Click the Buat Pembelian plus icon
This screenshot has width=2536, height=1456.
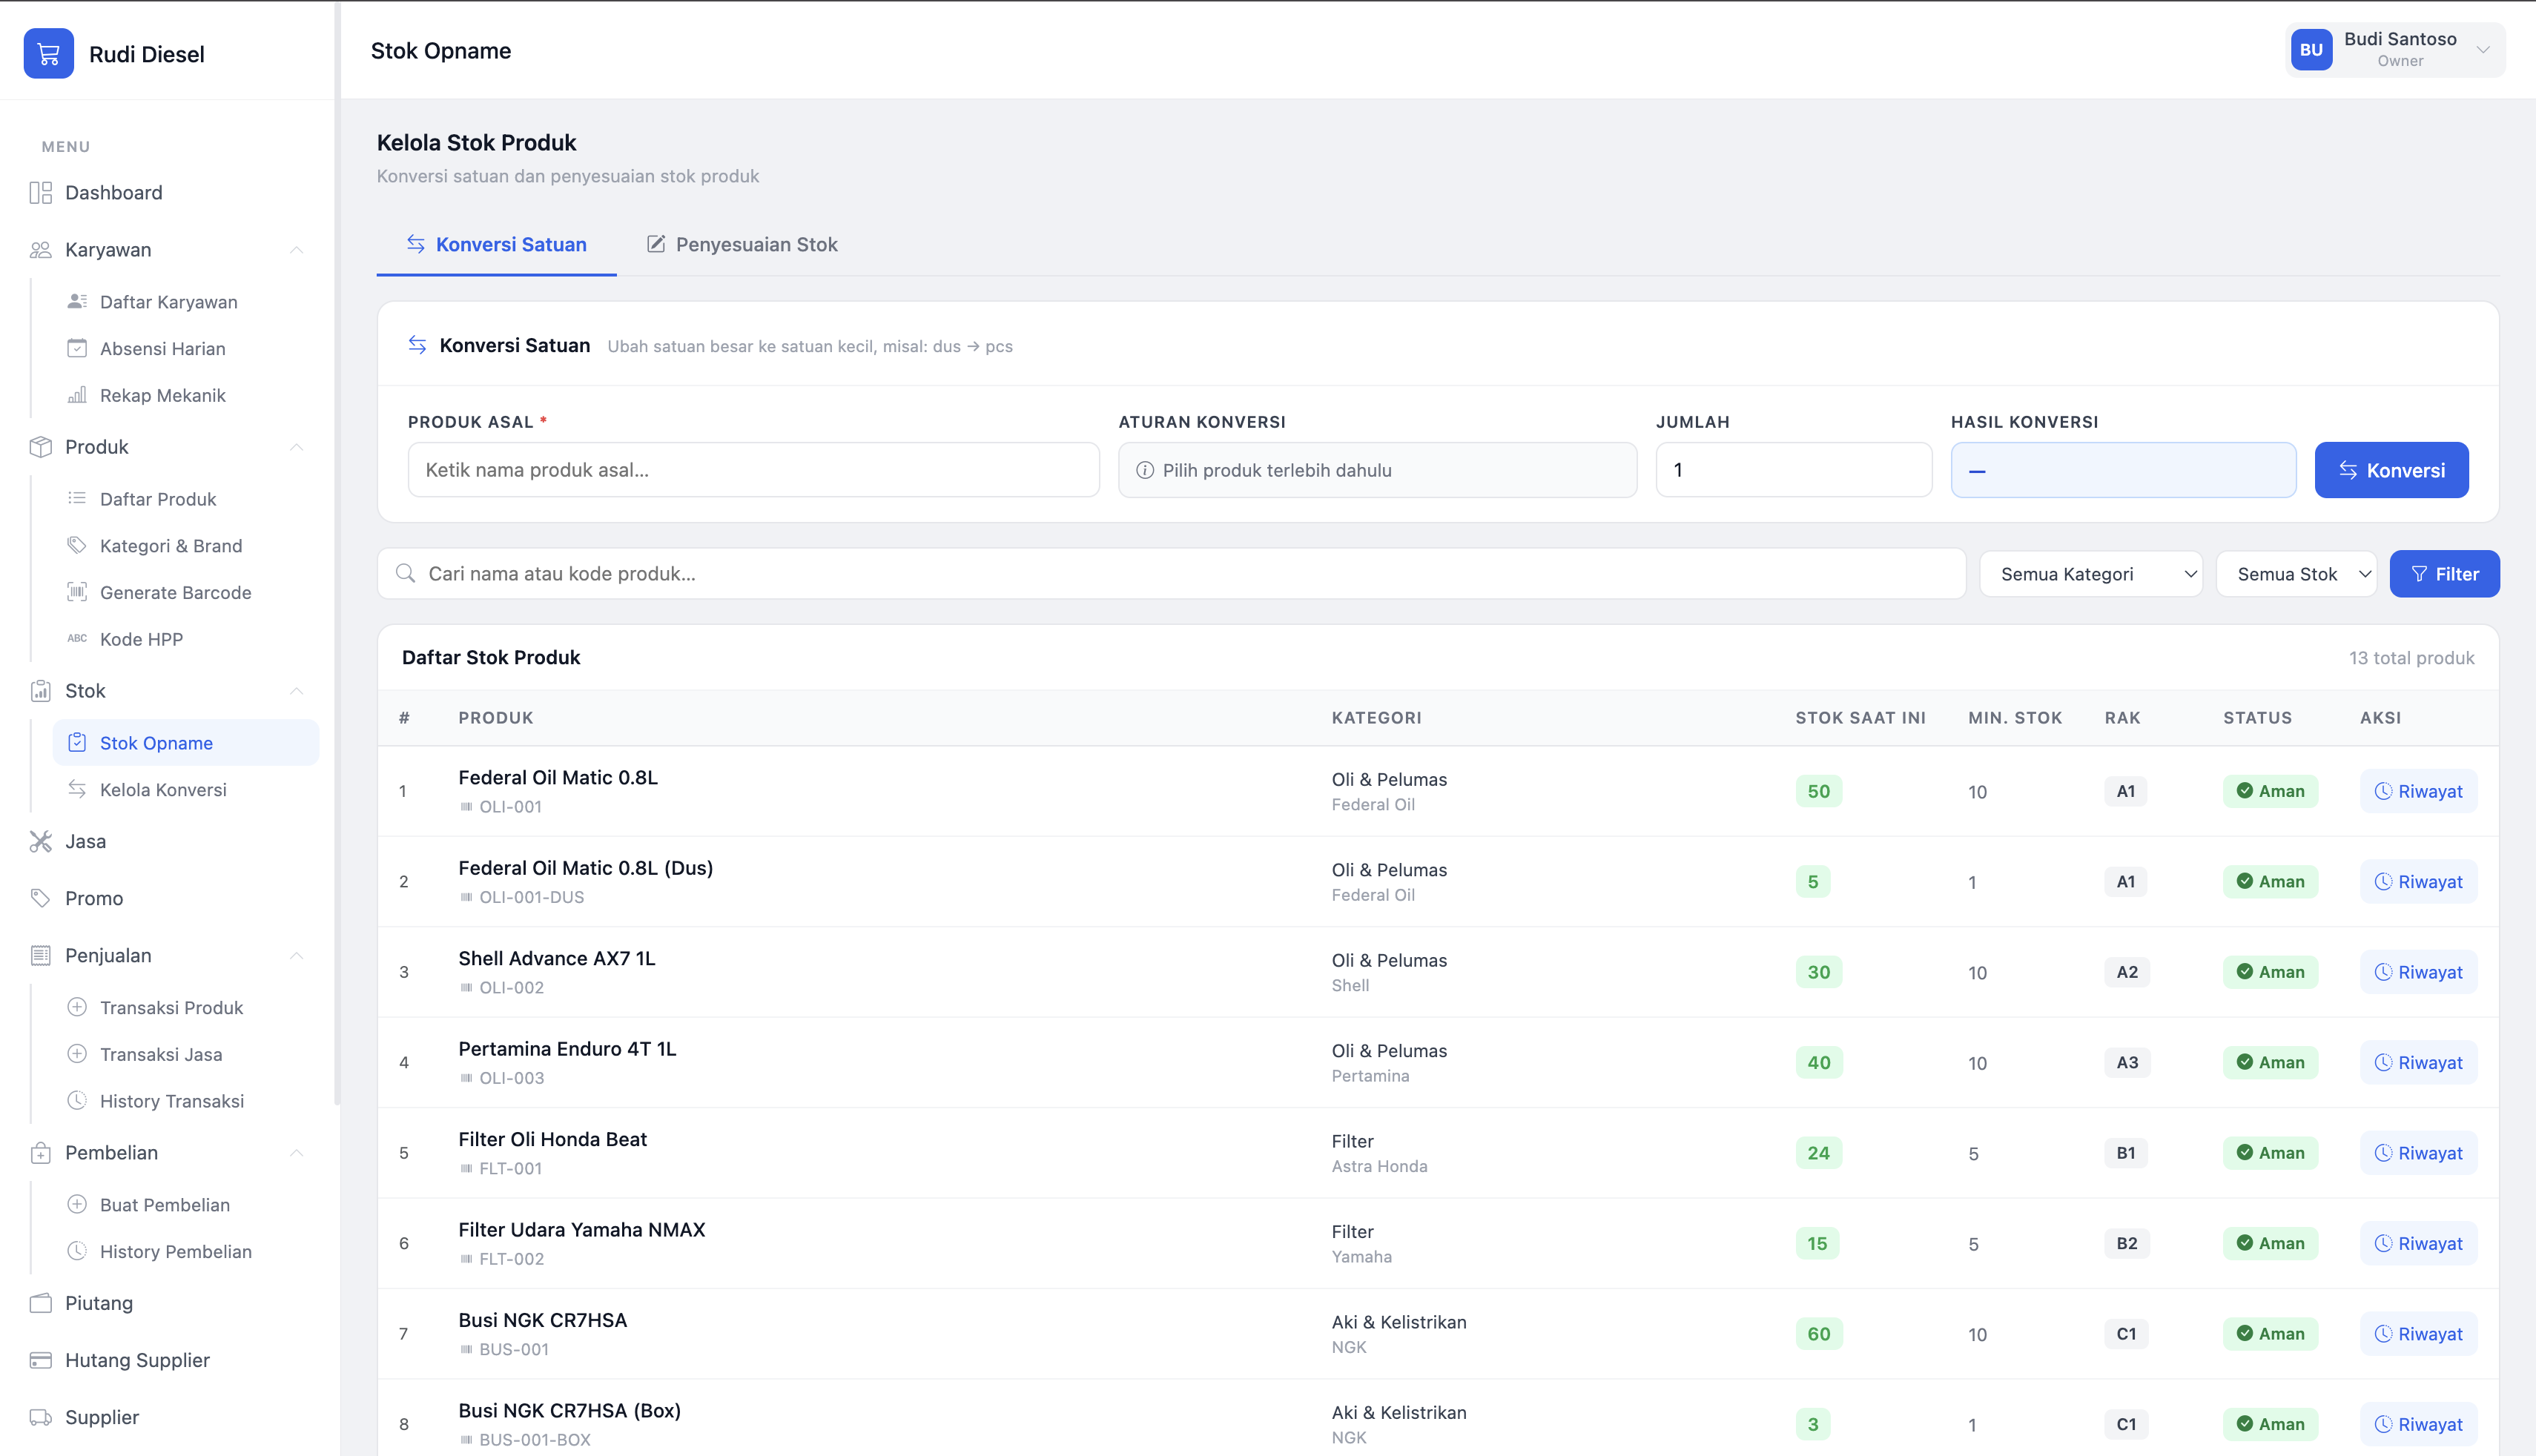(x=77, y=1204)
